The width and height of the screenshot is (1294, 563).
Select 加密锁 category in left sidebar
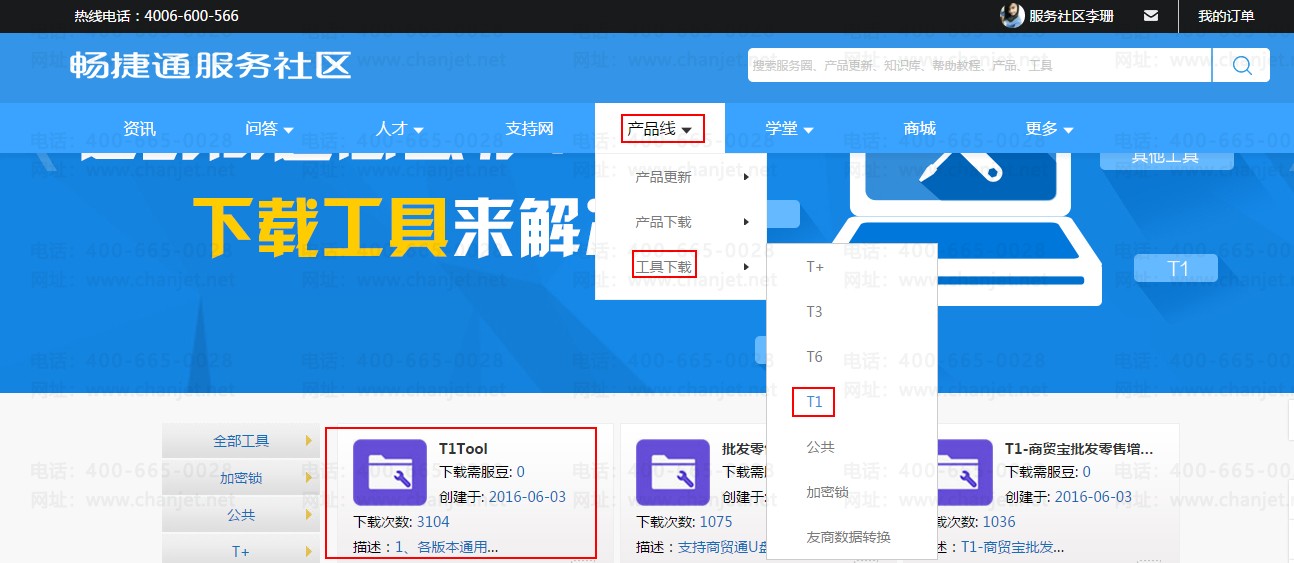point(241,478)
